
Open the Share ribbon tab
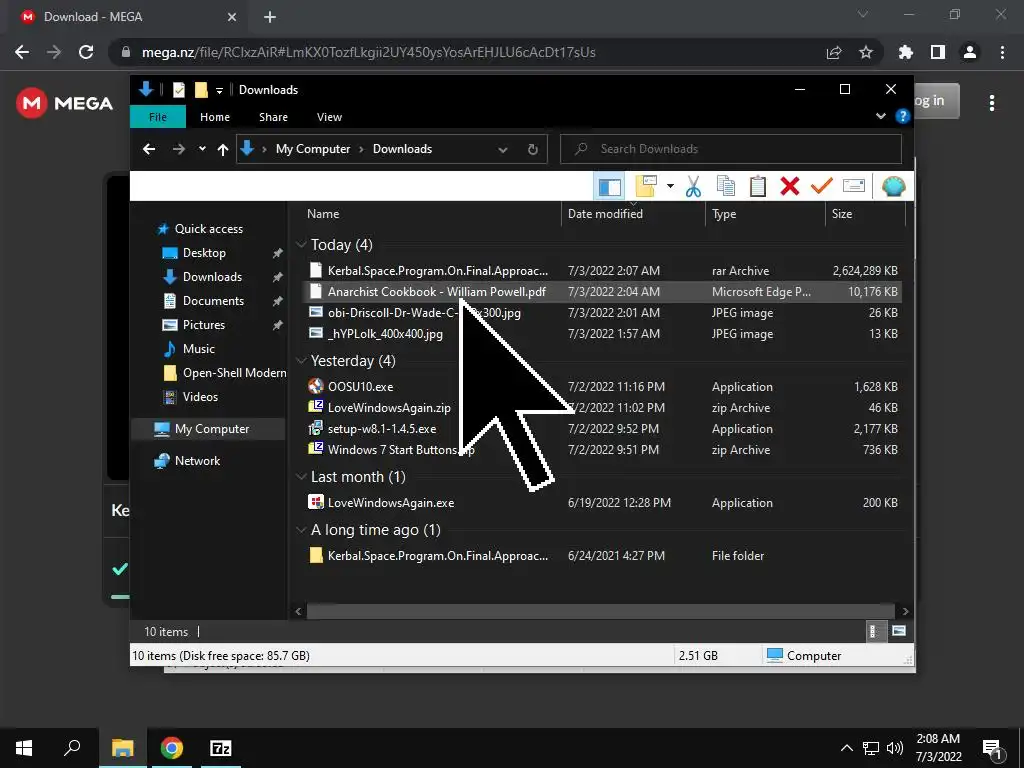273,117
